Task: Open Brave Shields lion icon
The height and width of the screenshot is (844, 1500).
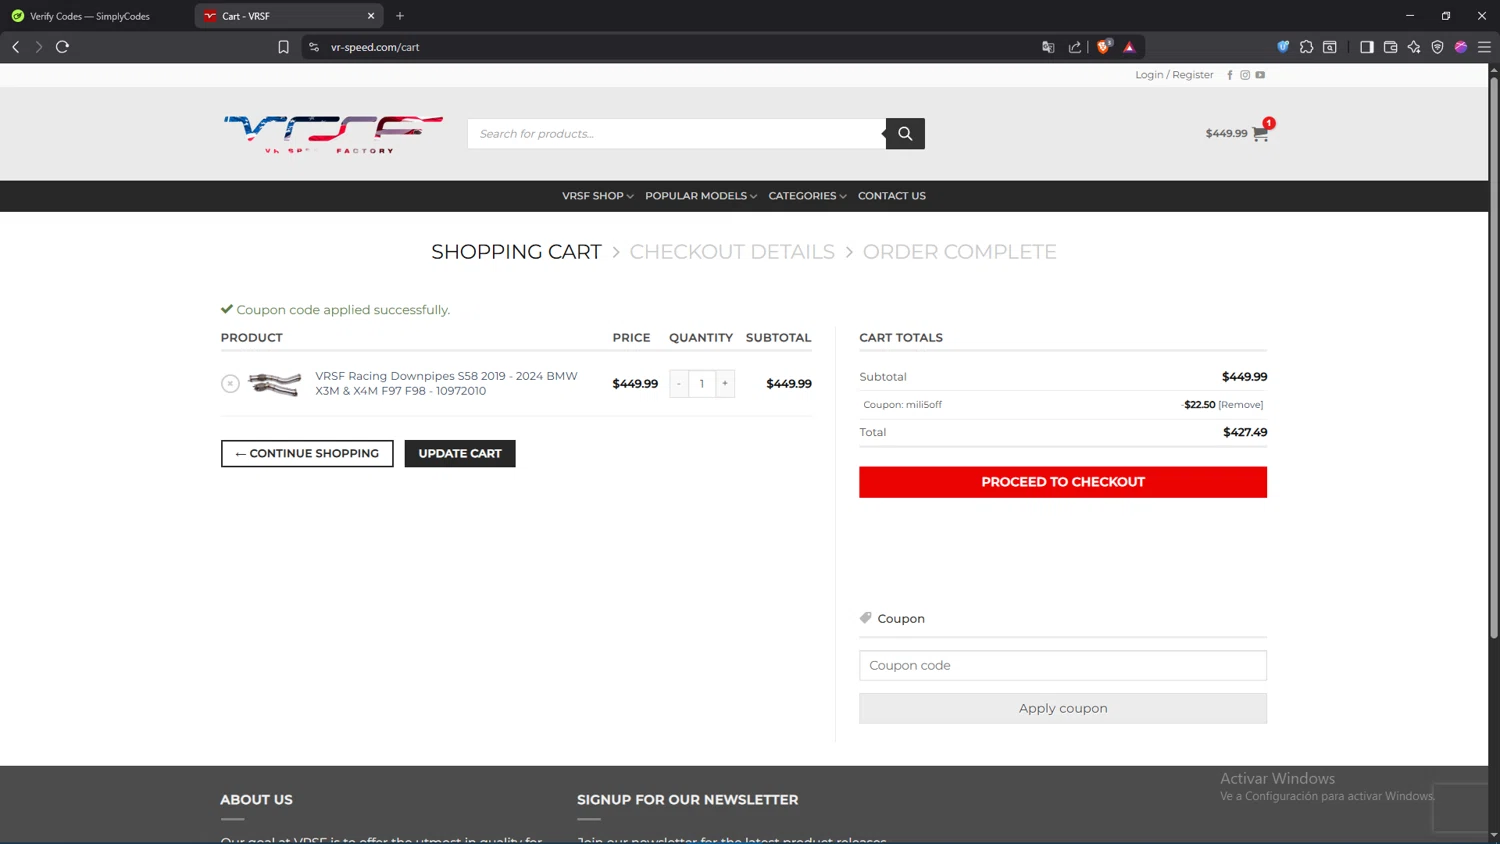Action: [1104, 47]
